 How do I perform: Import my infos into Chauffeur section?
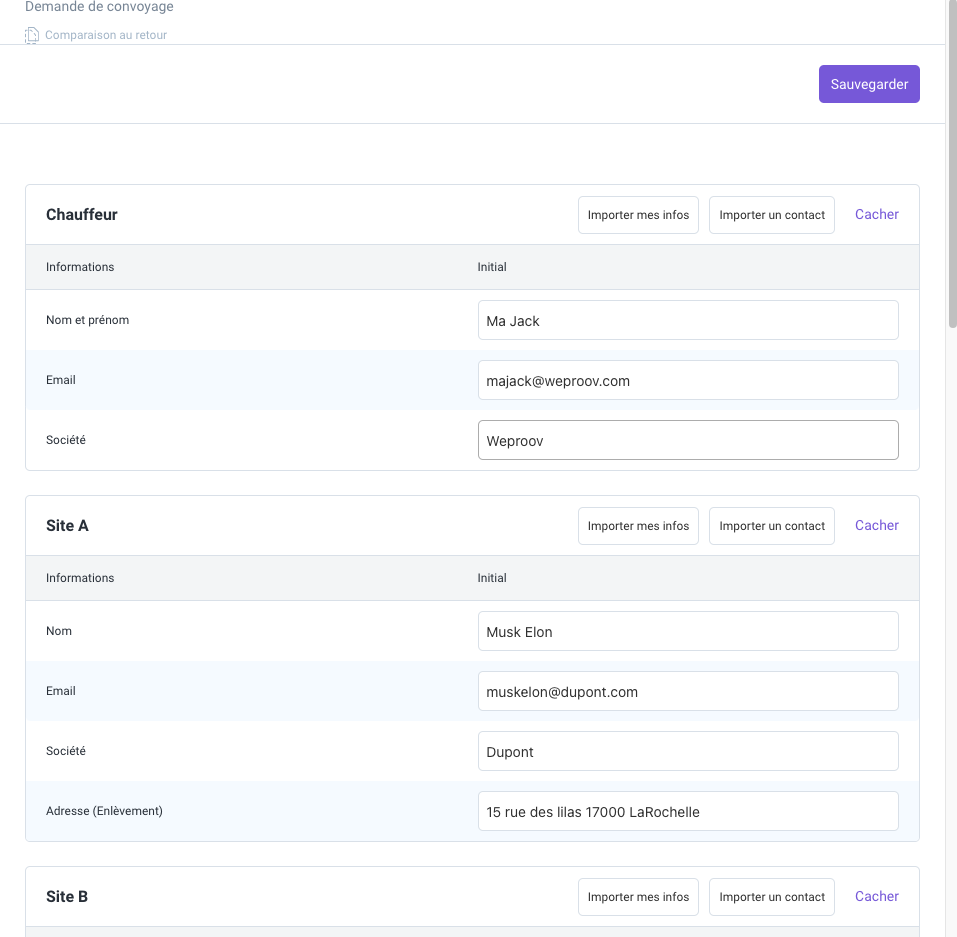pyautogui.click(x=638, y=215)
